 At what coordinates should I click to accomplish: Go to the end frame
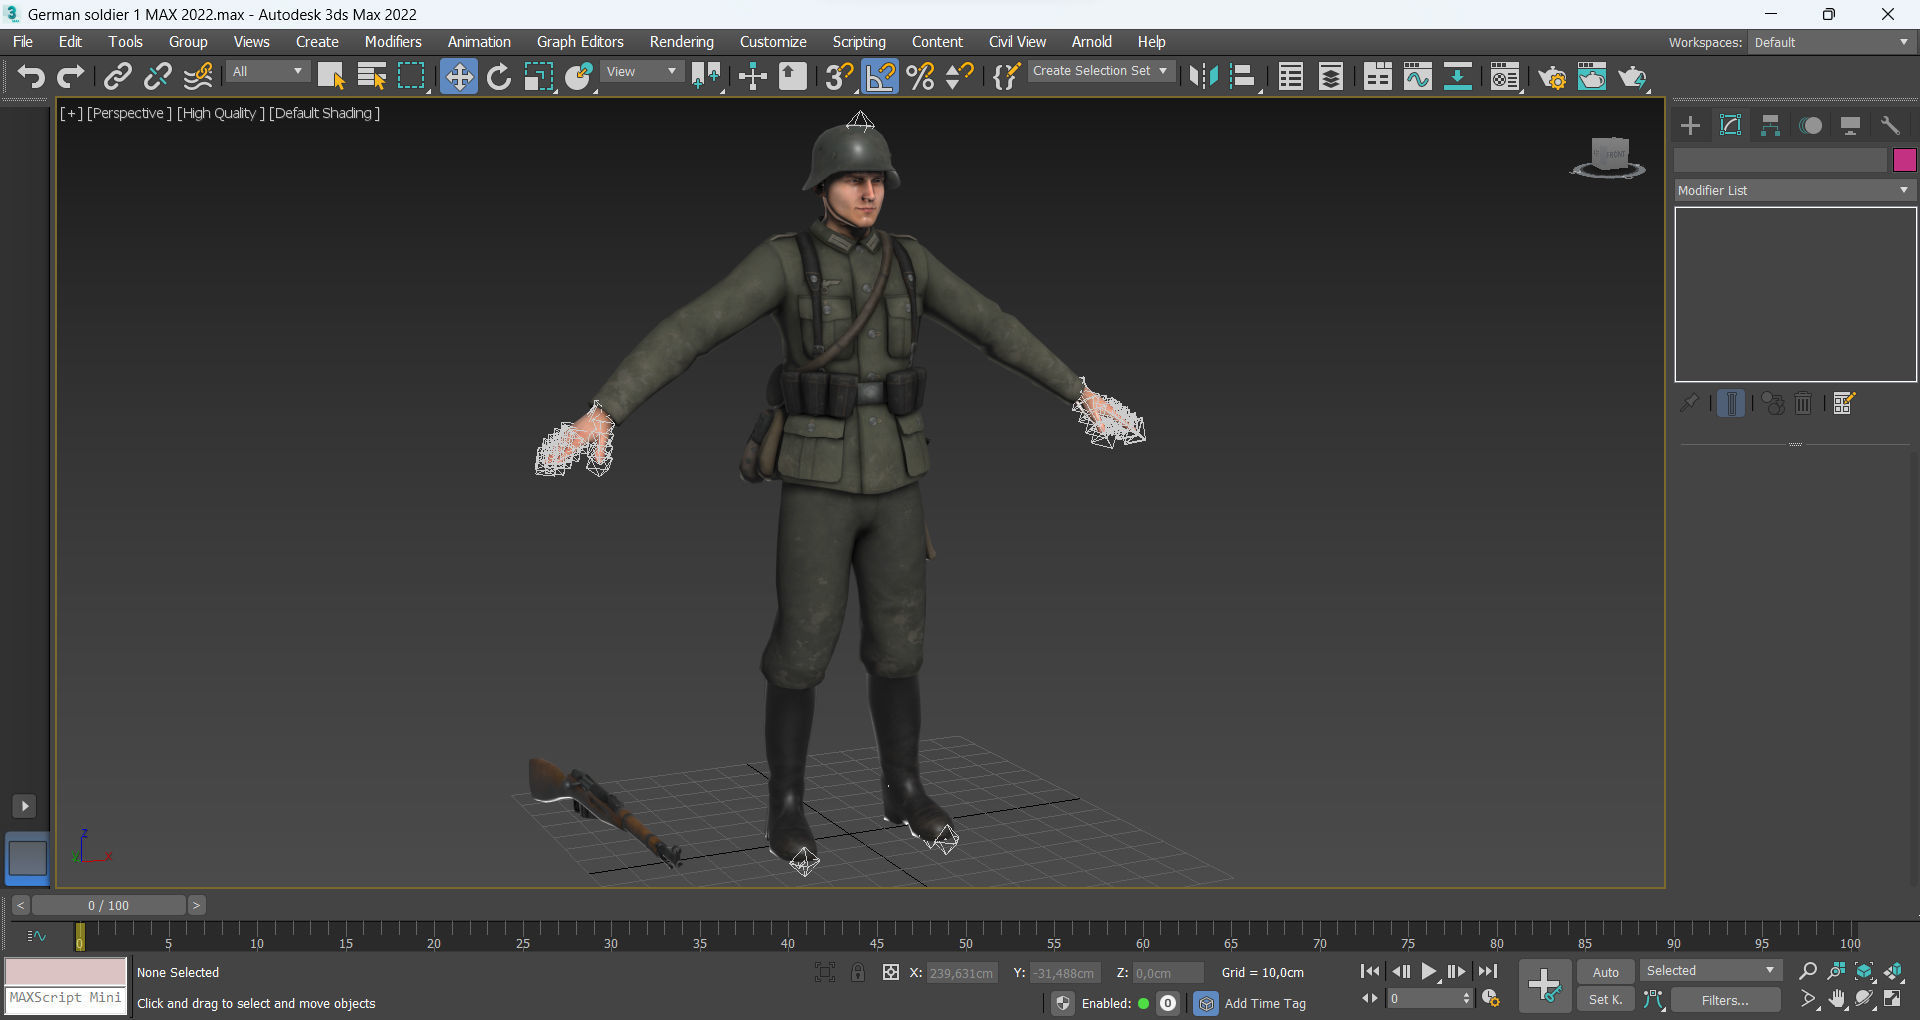pos(1488,971)
